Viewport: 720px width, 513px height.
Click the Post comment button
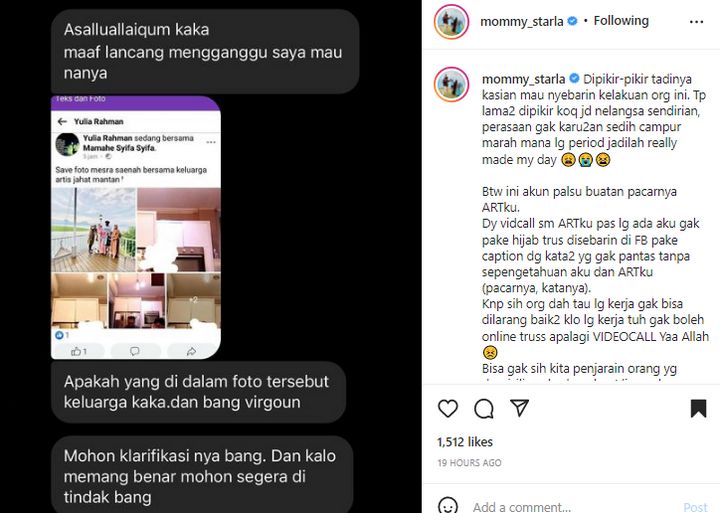pyautogui.click(x=695, y=507)
